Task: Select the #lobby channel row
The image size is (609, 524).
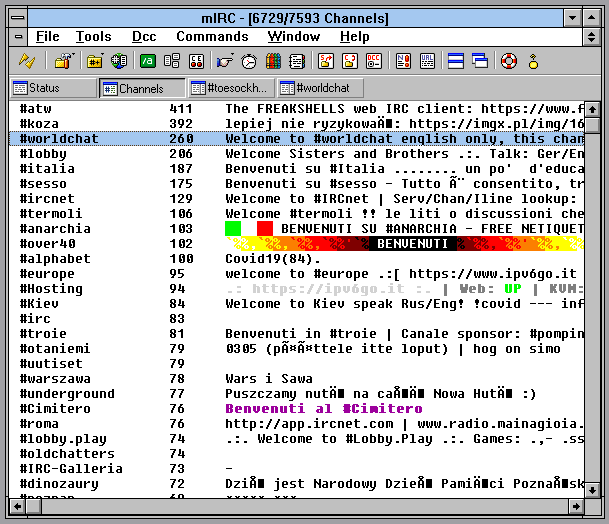Action: pos(297,154)
